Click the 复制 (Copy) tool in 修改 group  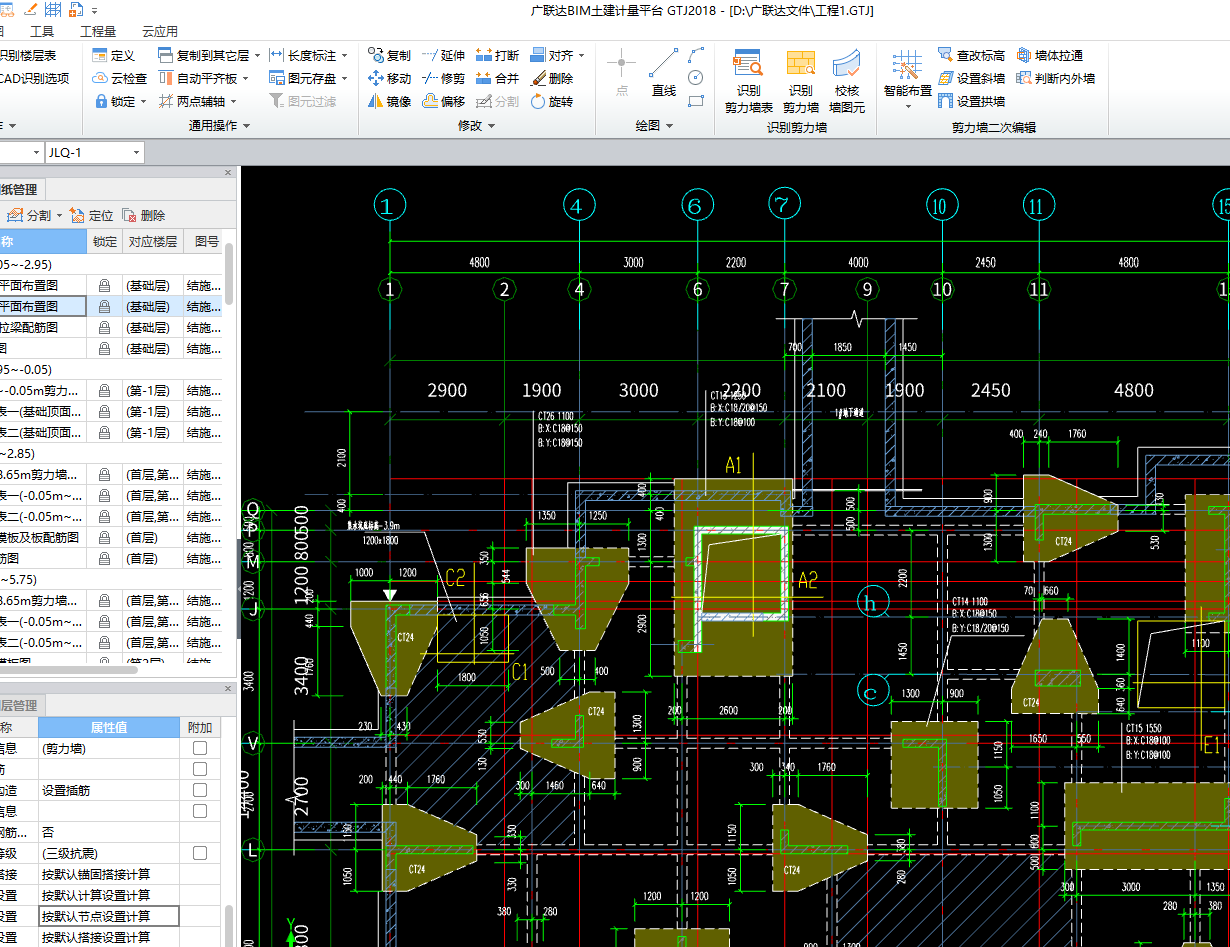(x=389, y=55)
